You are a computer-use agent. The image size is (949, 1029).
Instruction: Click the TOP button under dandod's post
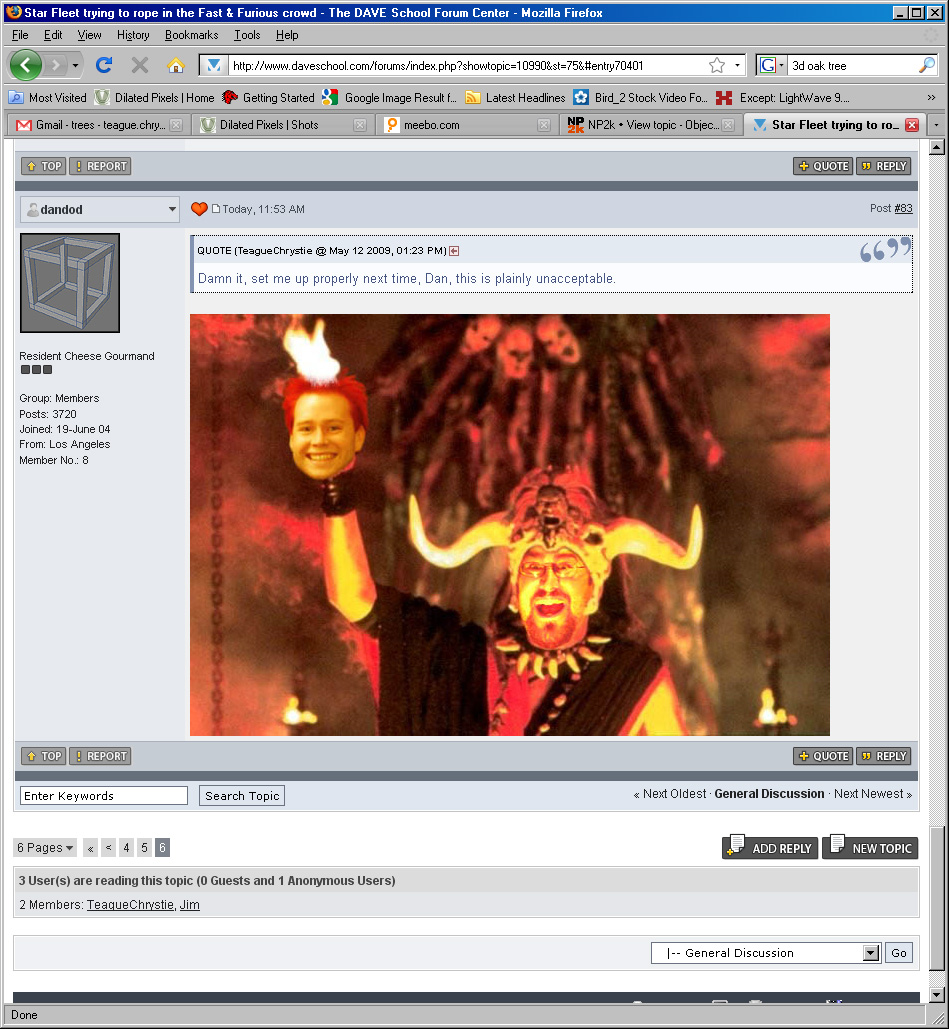pos(43,756)
